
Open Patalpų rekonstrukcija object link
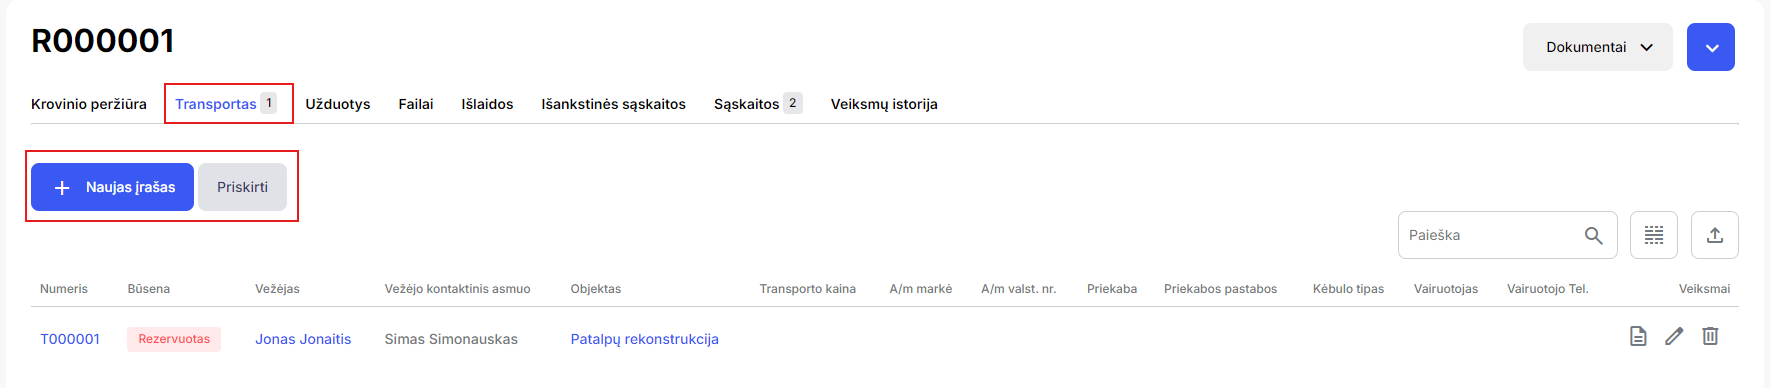coord(645,339)
